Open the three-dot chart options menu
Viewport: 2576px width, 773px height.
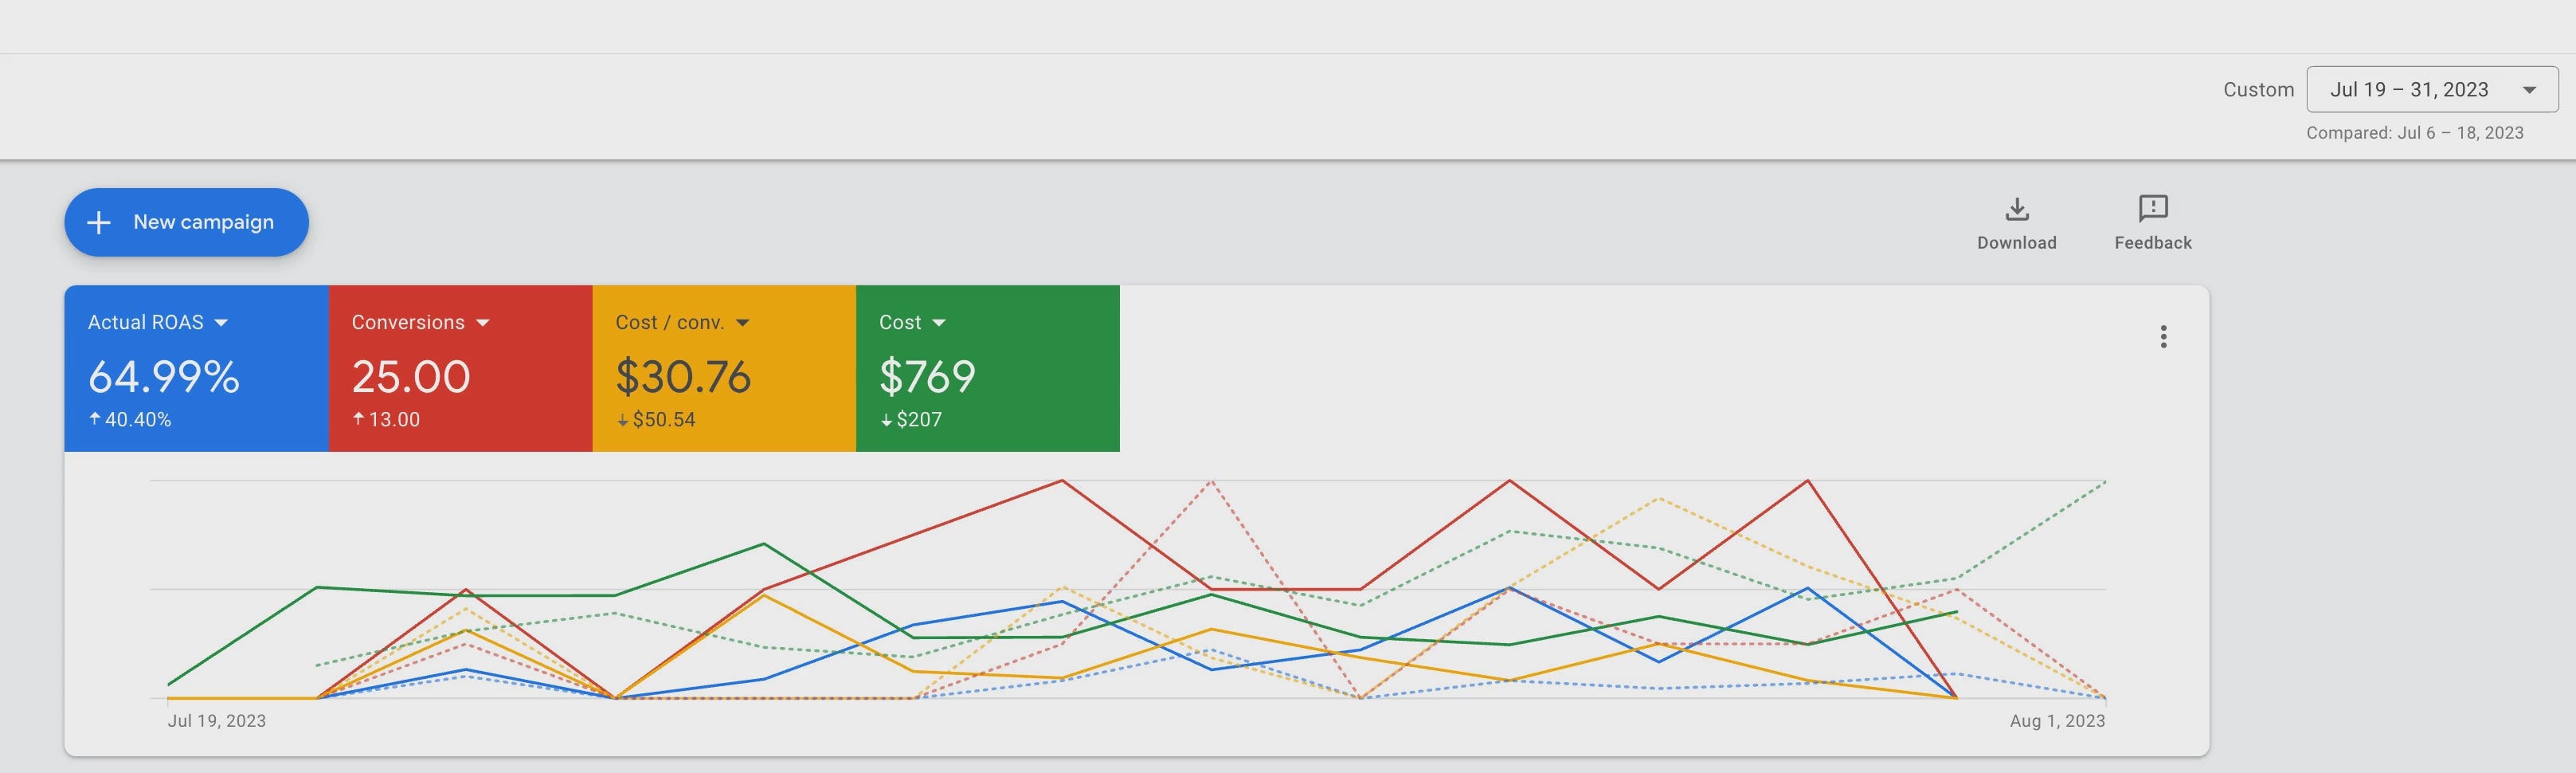coord(2163,337)
